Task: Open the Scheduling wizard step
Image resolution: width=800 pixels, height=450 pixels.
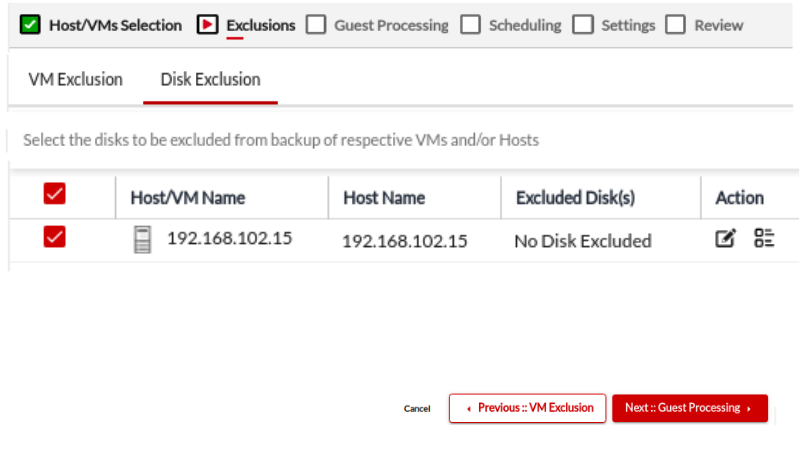Action: point(526,25)
